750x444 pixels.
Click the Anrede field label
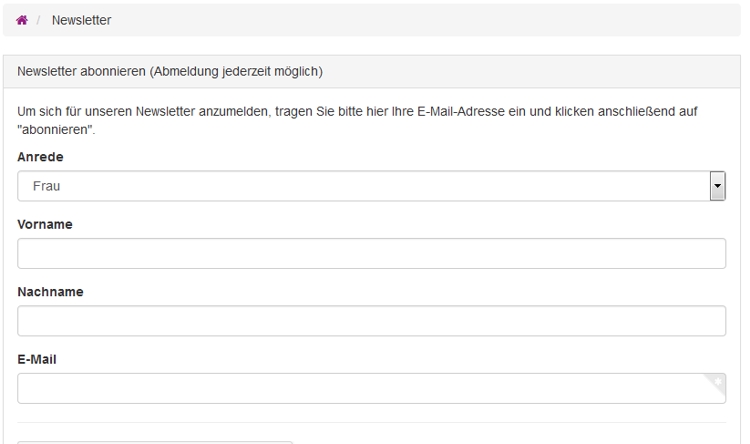(x=39, y=157)
